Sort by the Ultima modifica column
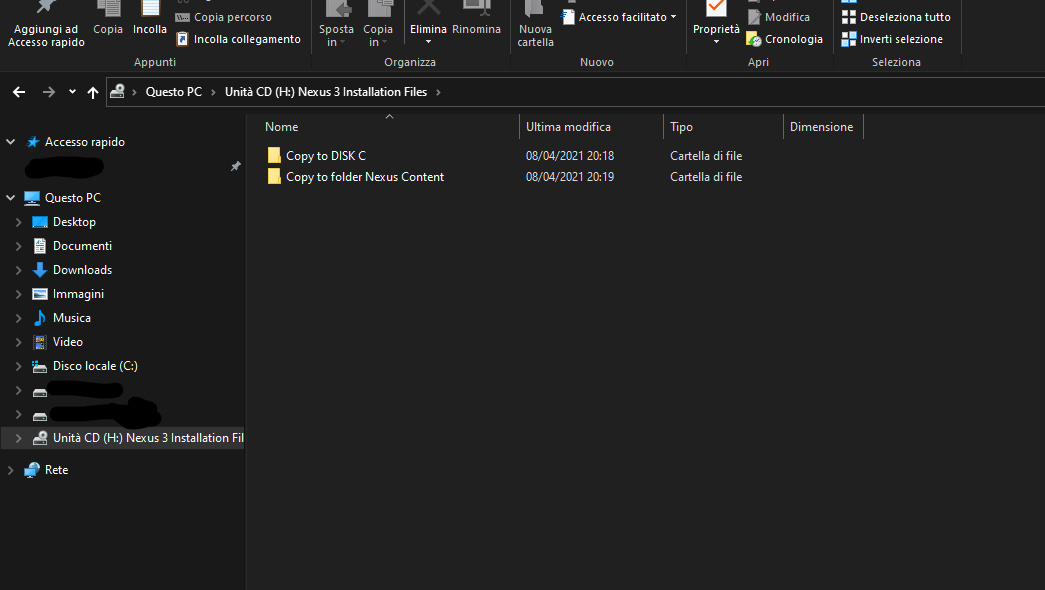Viewport: 1045px width, 590px height. (x=568, y=127)
